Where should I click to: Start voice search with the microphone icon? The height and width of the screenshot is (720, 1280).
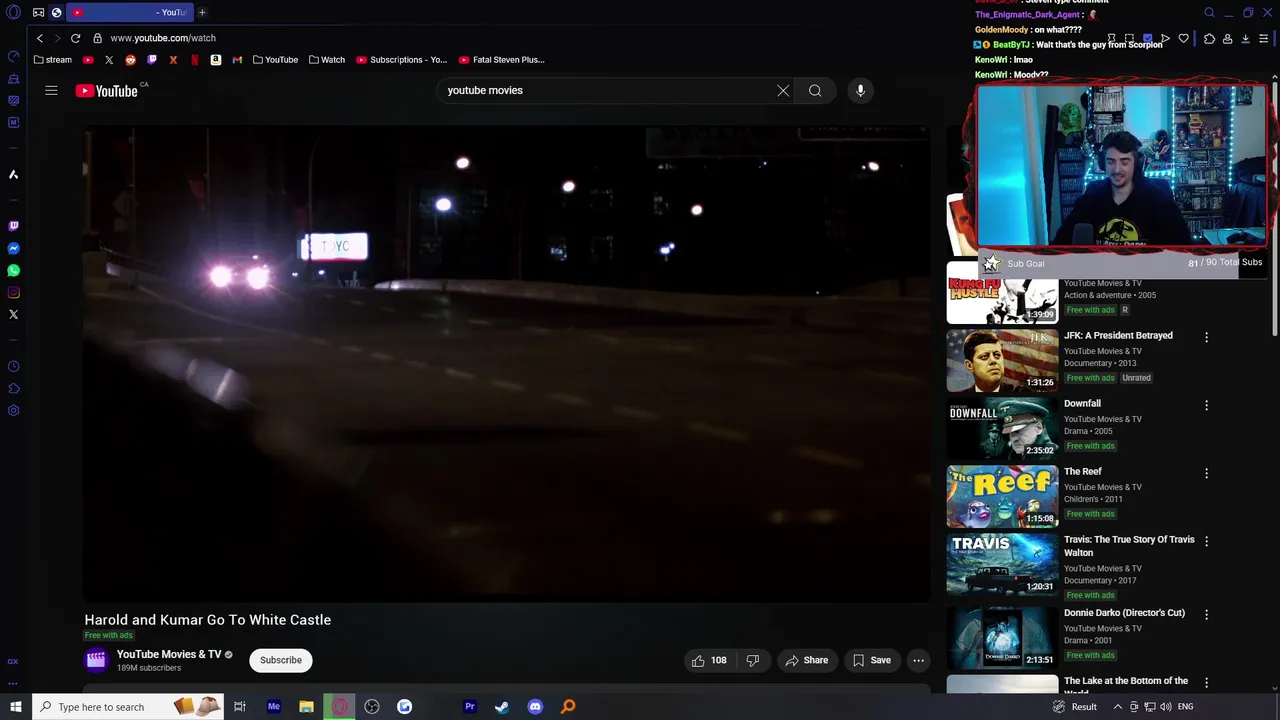click(860, 91)
